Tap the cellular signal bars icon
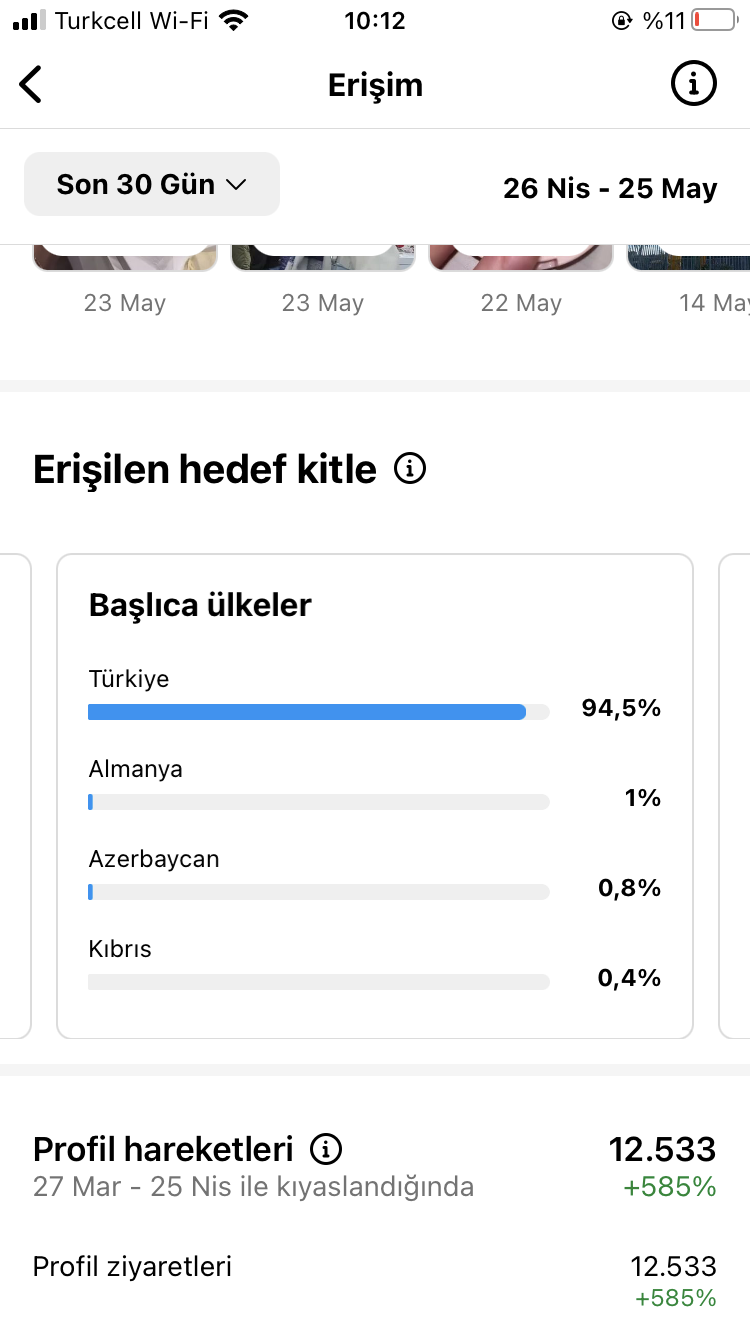This screenshot has width=750, height=1334. [x=29, y=20]
